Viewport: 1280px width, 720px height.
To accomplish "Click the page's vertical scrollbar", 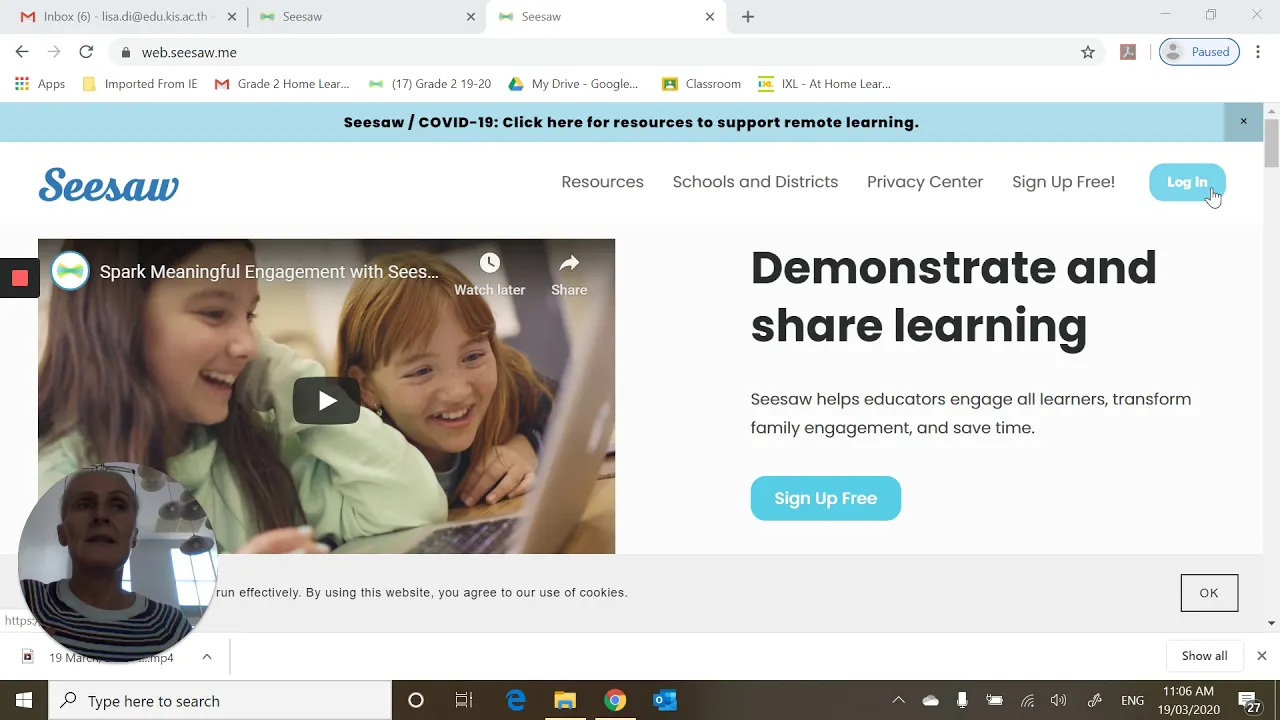I will tap(1272, 144).
